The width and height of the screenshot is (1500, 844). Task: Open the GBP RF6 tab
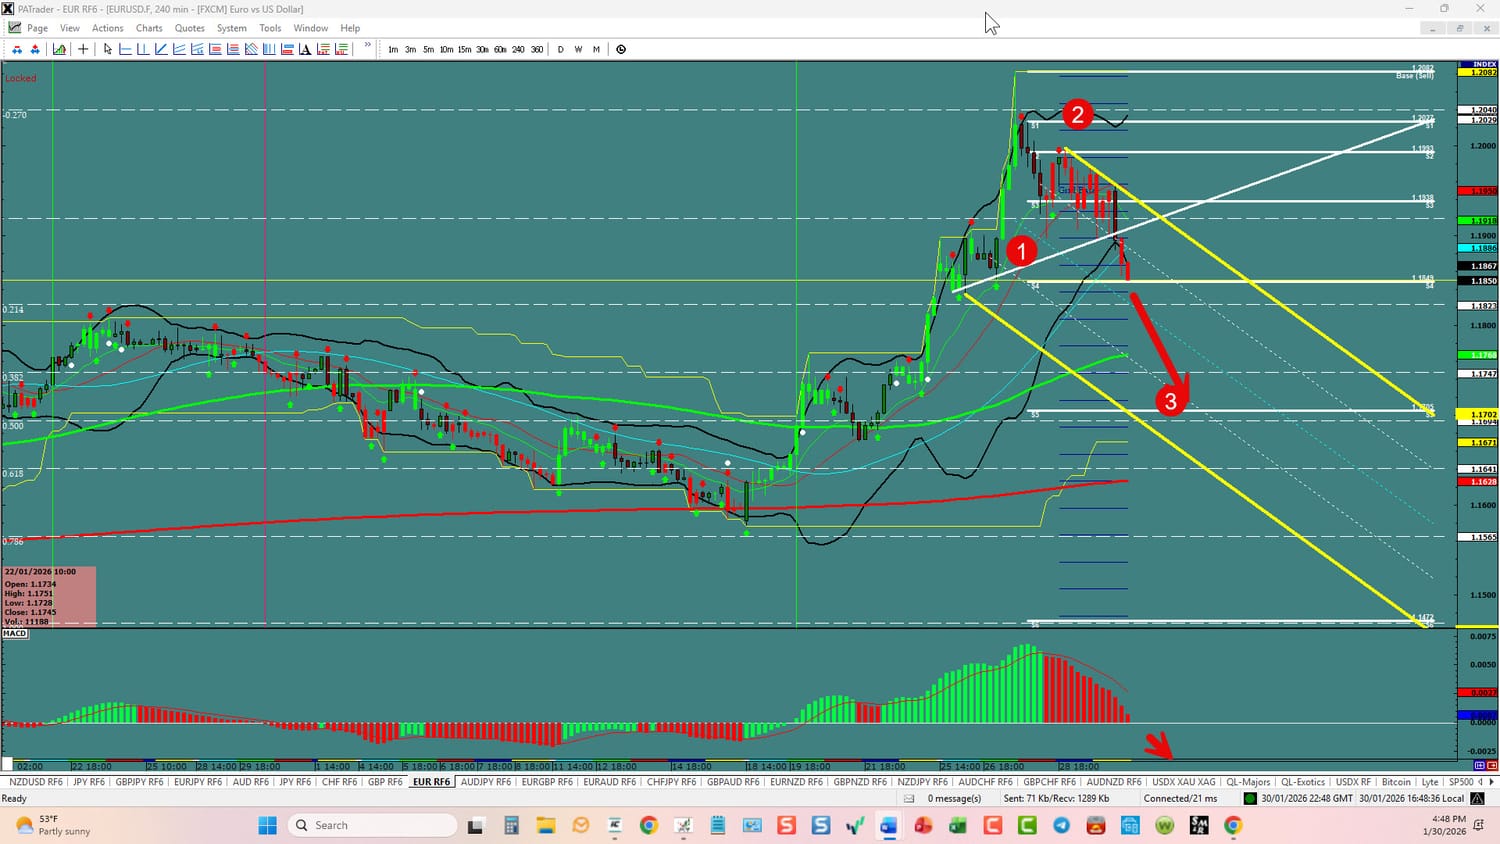click(386, 782)
